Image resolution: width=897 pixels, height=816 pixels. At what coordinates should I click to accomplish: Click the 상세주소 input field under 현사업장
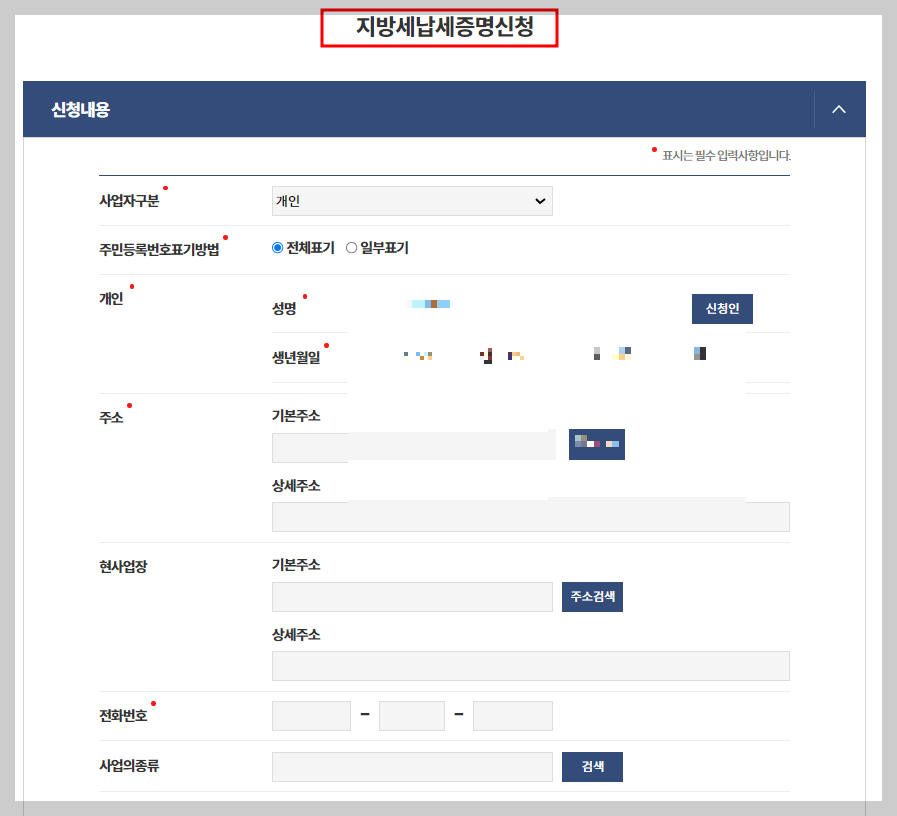[x=530, y=665]
